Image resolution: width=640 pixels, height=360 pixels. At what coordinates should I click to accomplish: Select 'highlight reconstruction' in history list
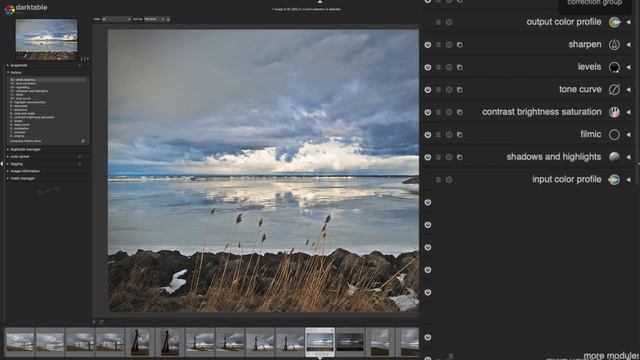(29, 102)
